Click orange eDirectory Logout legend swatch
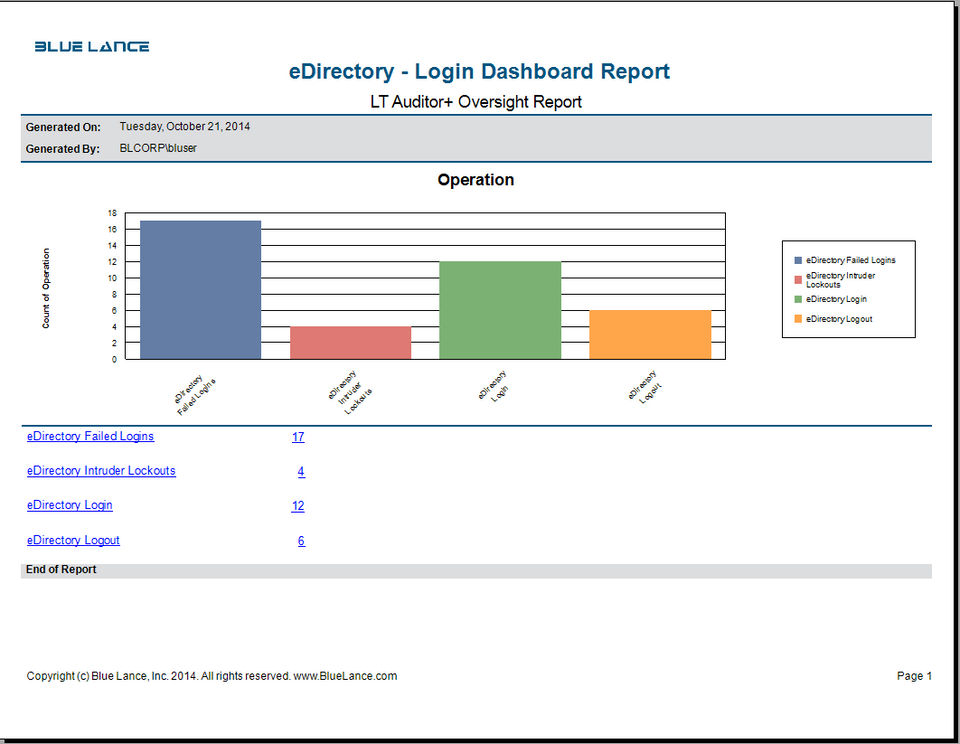The image size is (960, 744). [x=798, y=319]
